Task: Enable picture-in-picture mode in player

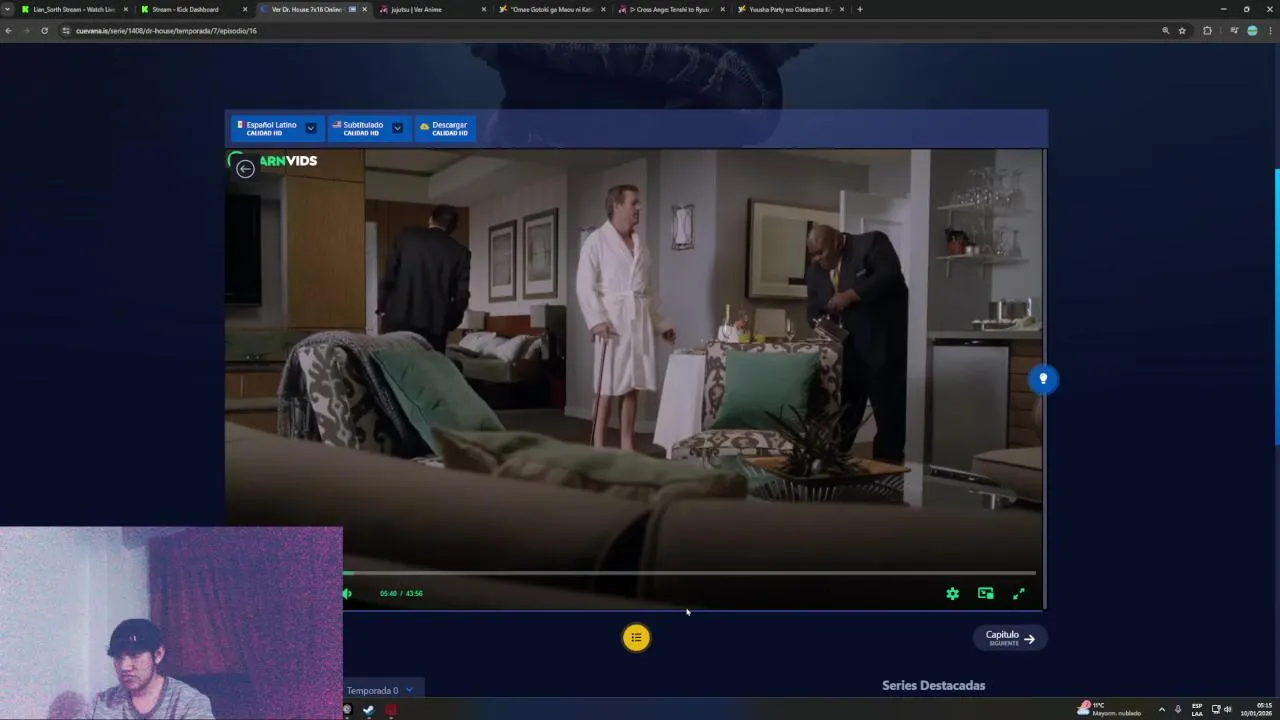Action: point(985,594)
